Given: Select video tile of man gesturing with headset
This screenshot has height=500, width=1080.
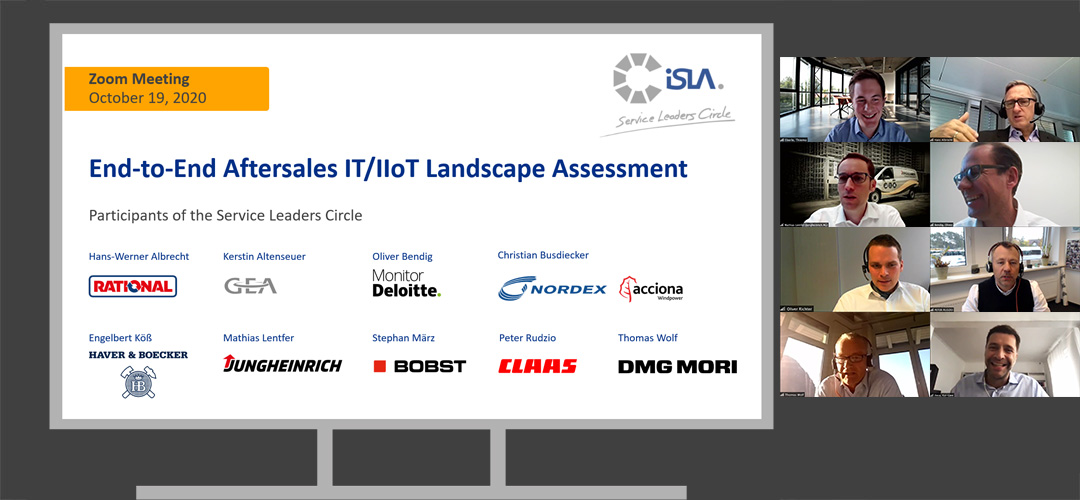Looking at the screenshot, I should [1005, 99].
